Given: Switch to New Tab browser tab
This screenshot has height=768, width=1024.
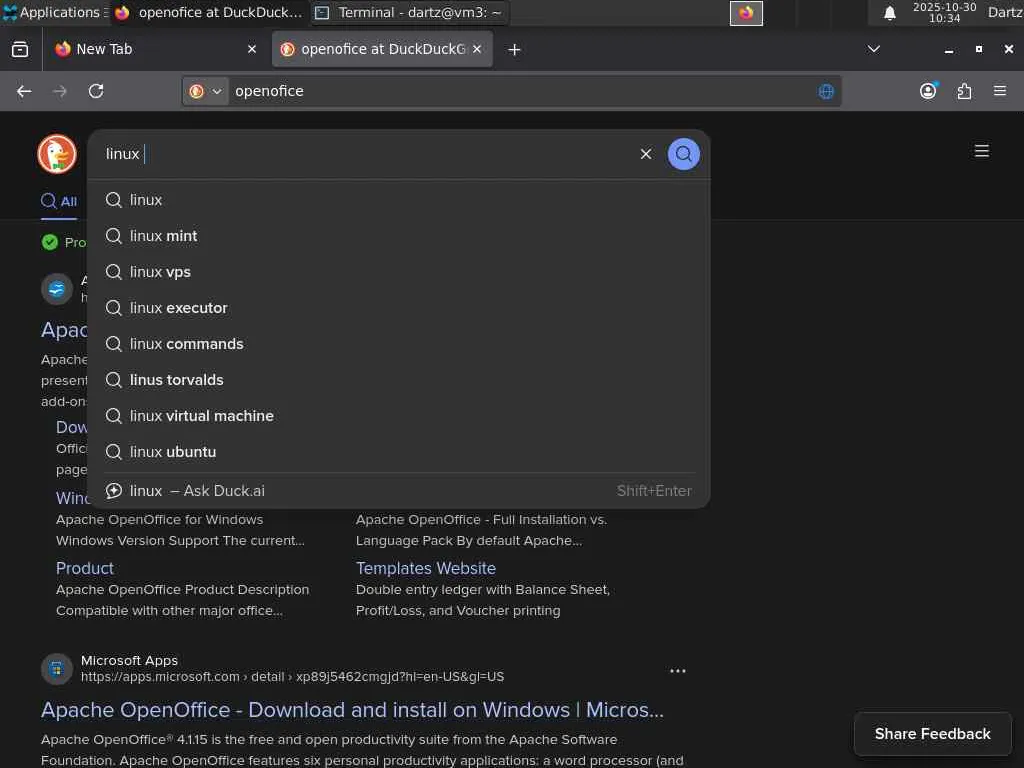Looking at the screenshot, I should click(155, 50).
